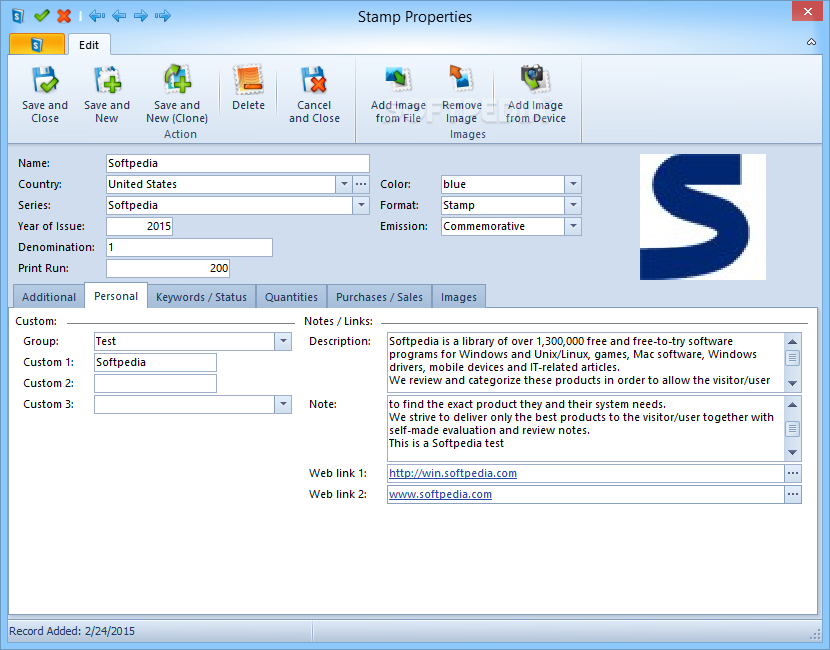Image resolution: width=830 pixels, height=650 pixels.
Task: Open Country list editor ellipsis button
Action: 361,184
